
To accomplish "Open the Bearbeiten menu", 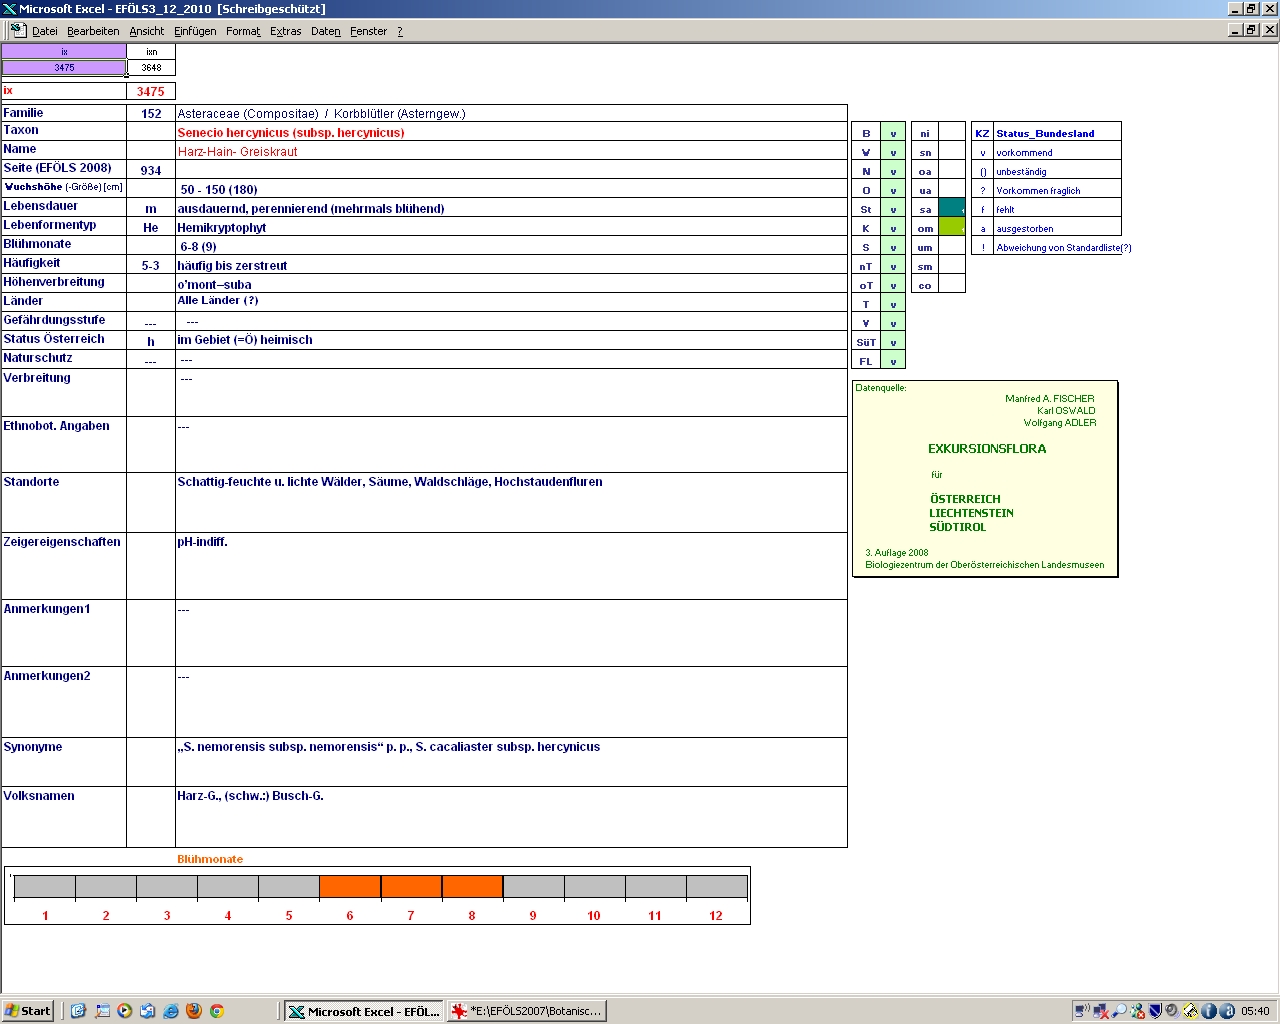I will tap(93, 31).
